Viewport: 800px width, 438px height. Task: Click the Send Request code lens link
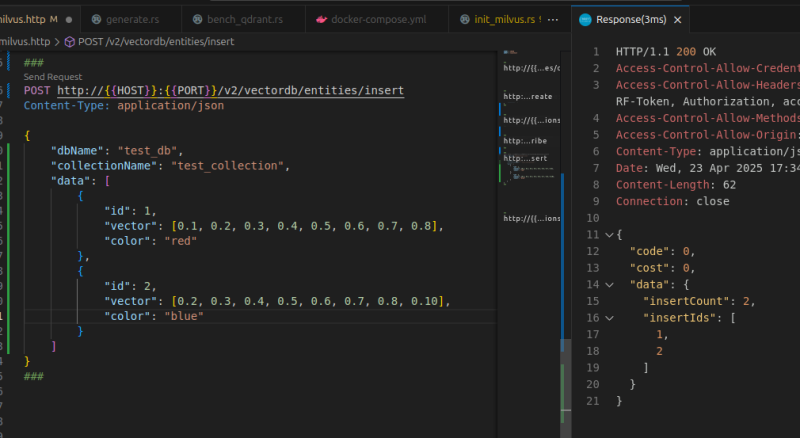pos(53,76)
